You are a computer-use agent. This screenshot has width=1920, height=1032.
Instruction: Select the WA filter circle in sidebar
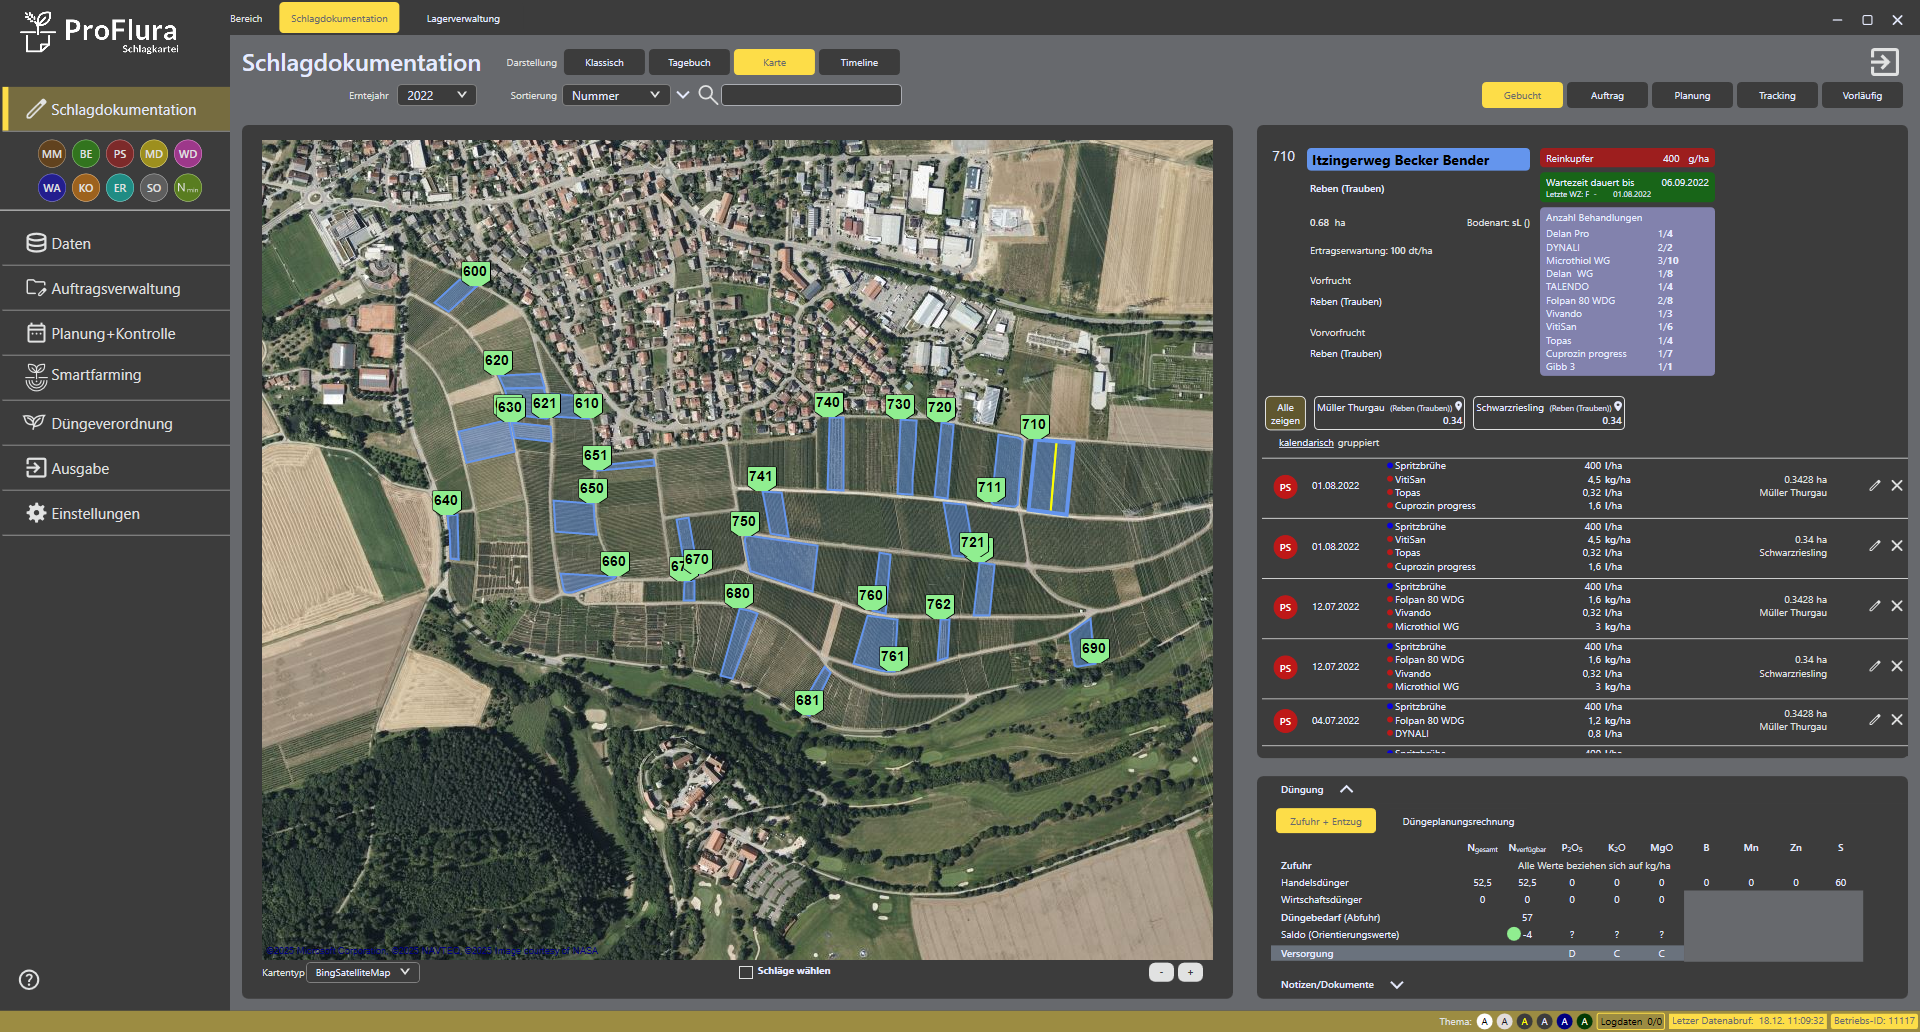pyautogui.click(x=52, y=188)
